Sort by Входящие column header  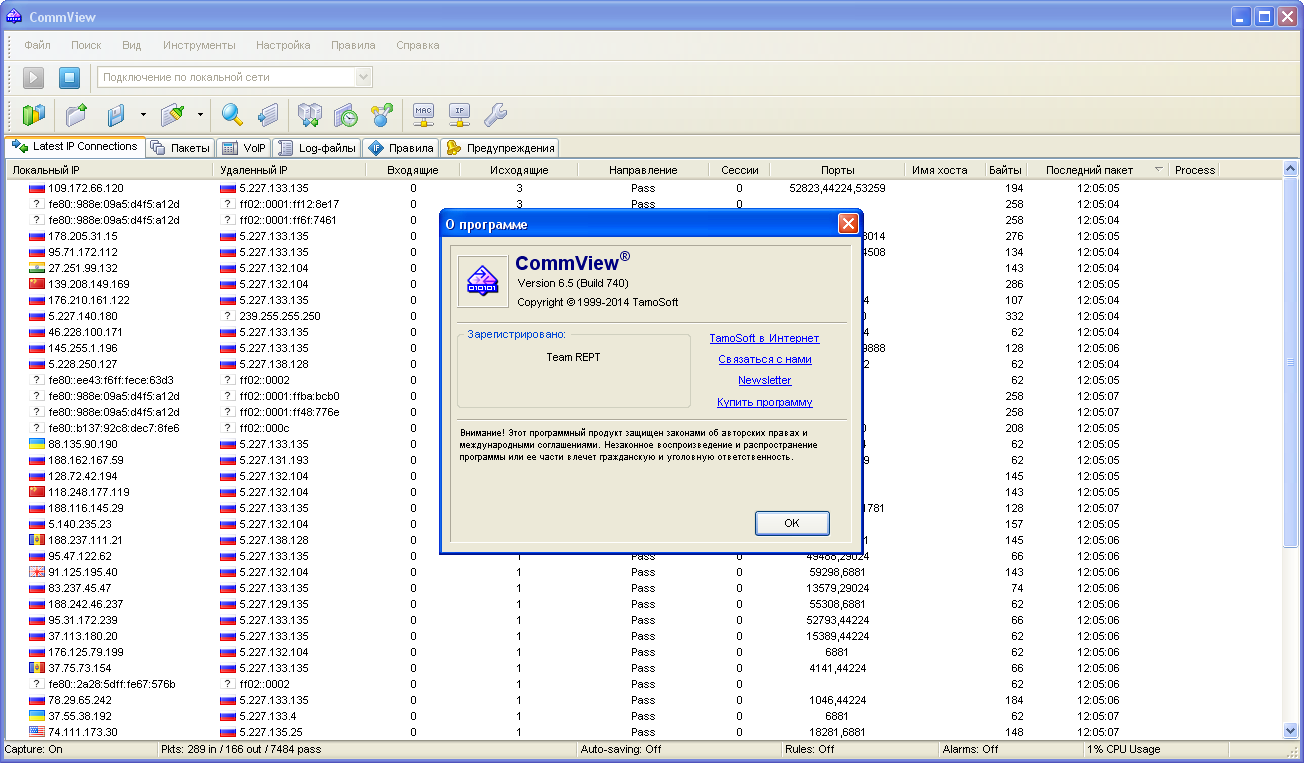413,170
